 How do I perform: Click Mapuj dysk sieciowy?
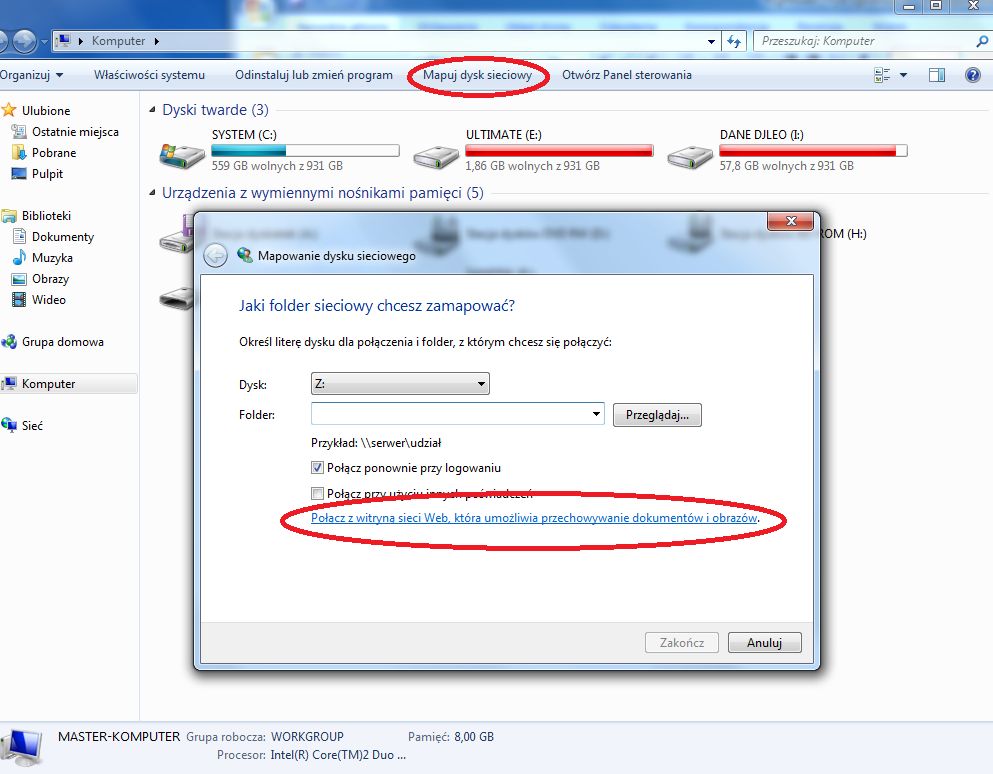[478, 75]
